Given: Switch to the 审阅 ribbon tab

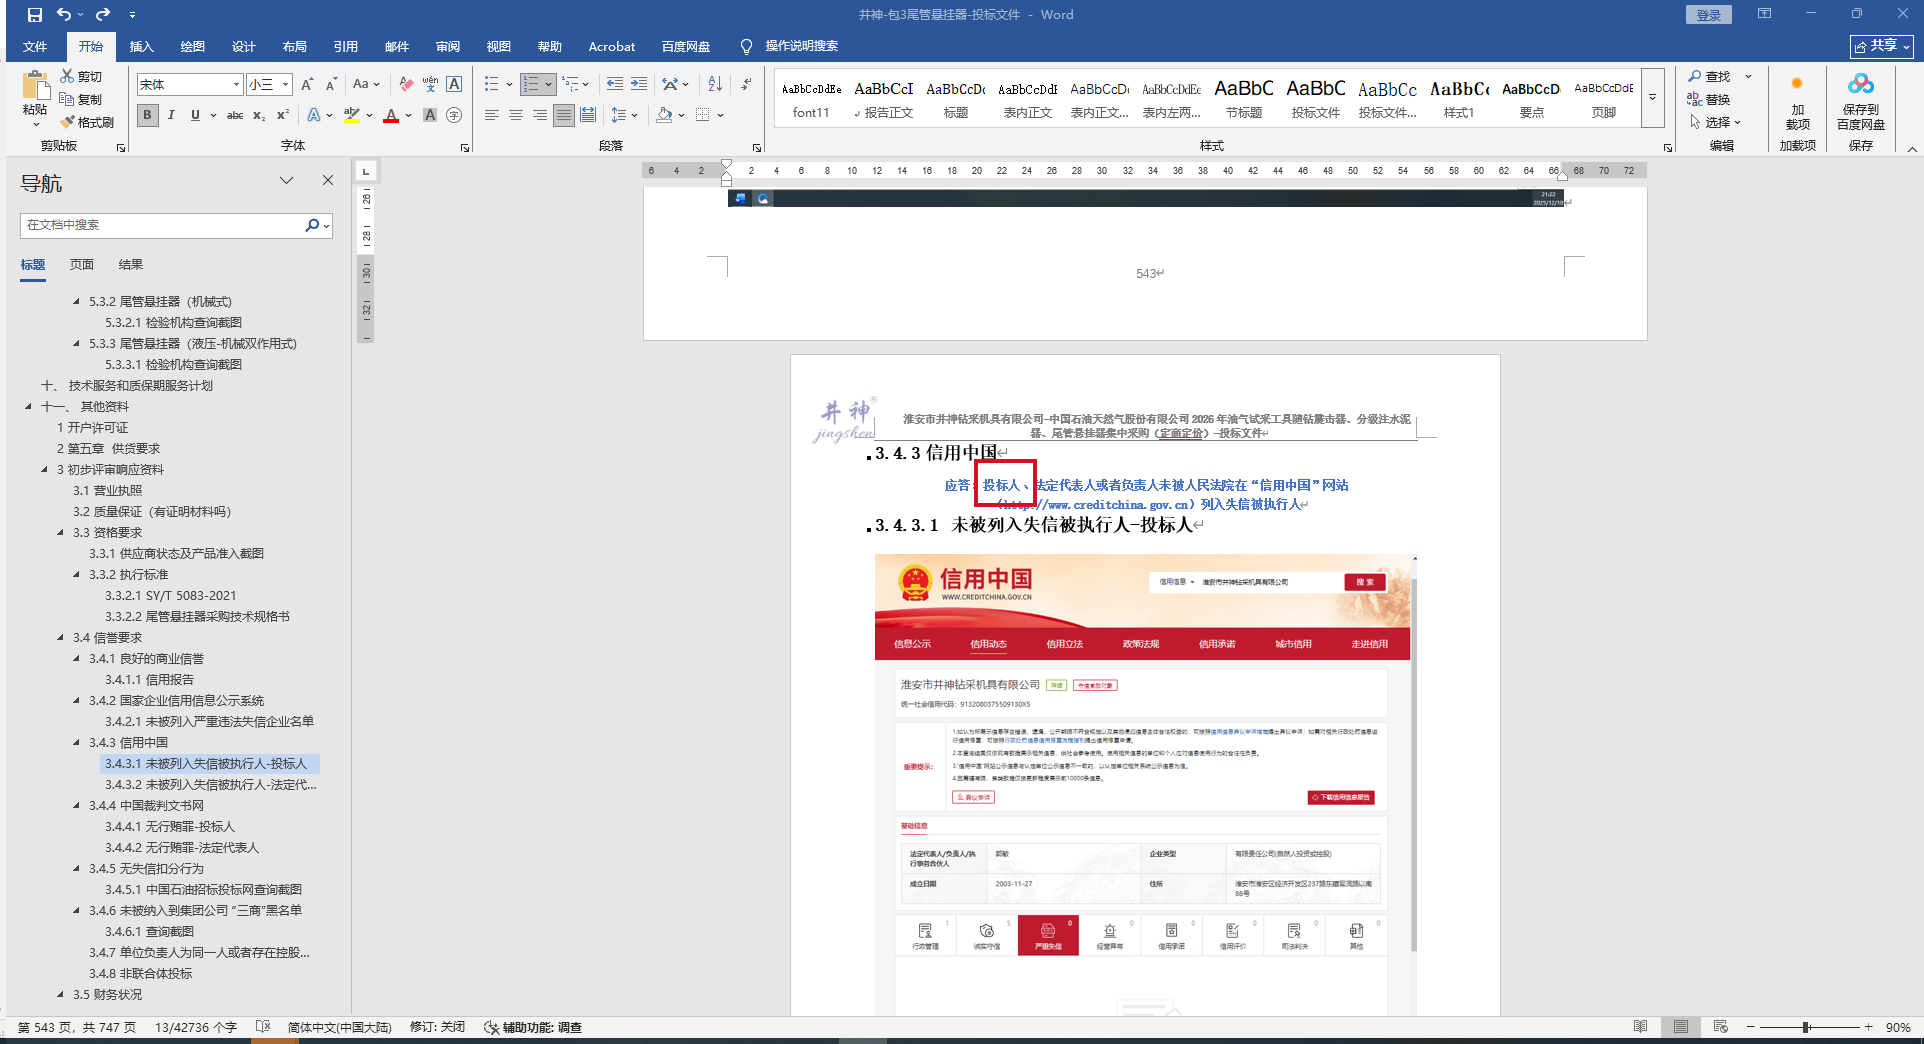Looking at the screenshot, I should pos(448,46).
